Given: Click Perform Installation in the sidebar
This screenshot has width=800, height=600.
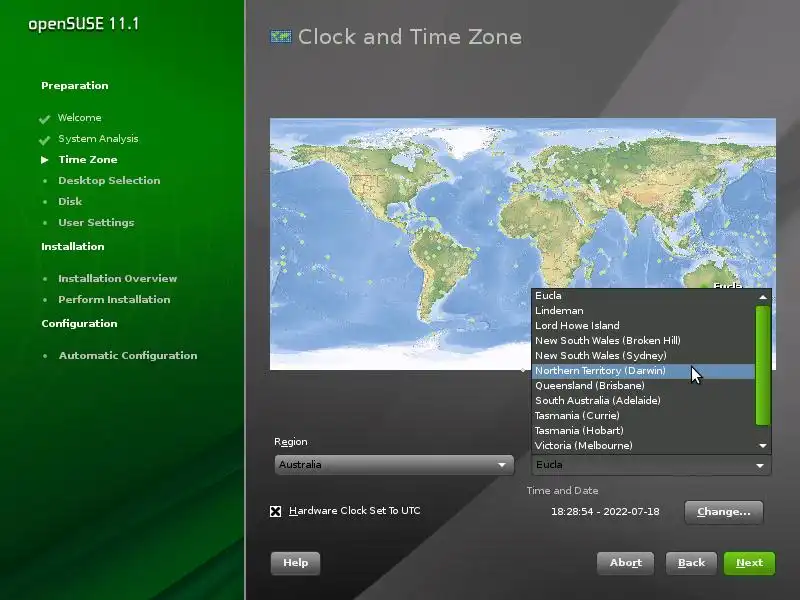Looking at the screenshot, I should [114, 299].
